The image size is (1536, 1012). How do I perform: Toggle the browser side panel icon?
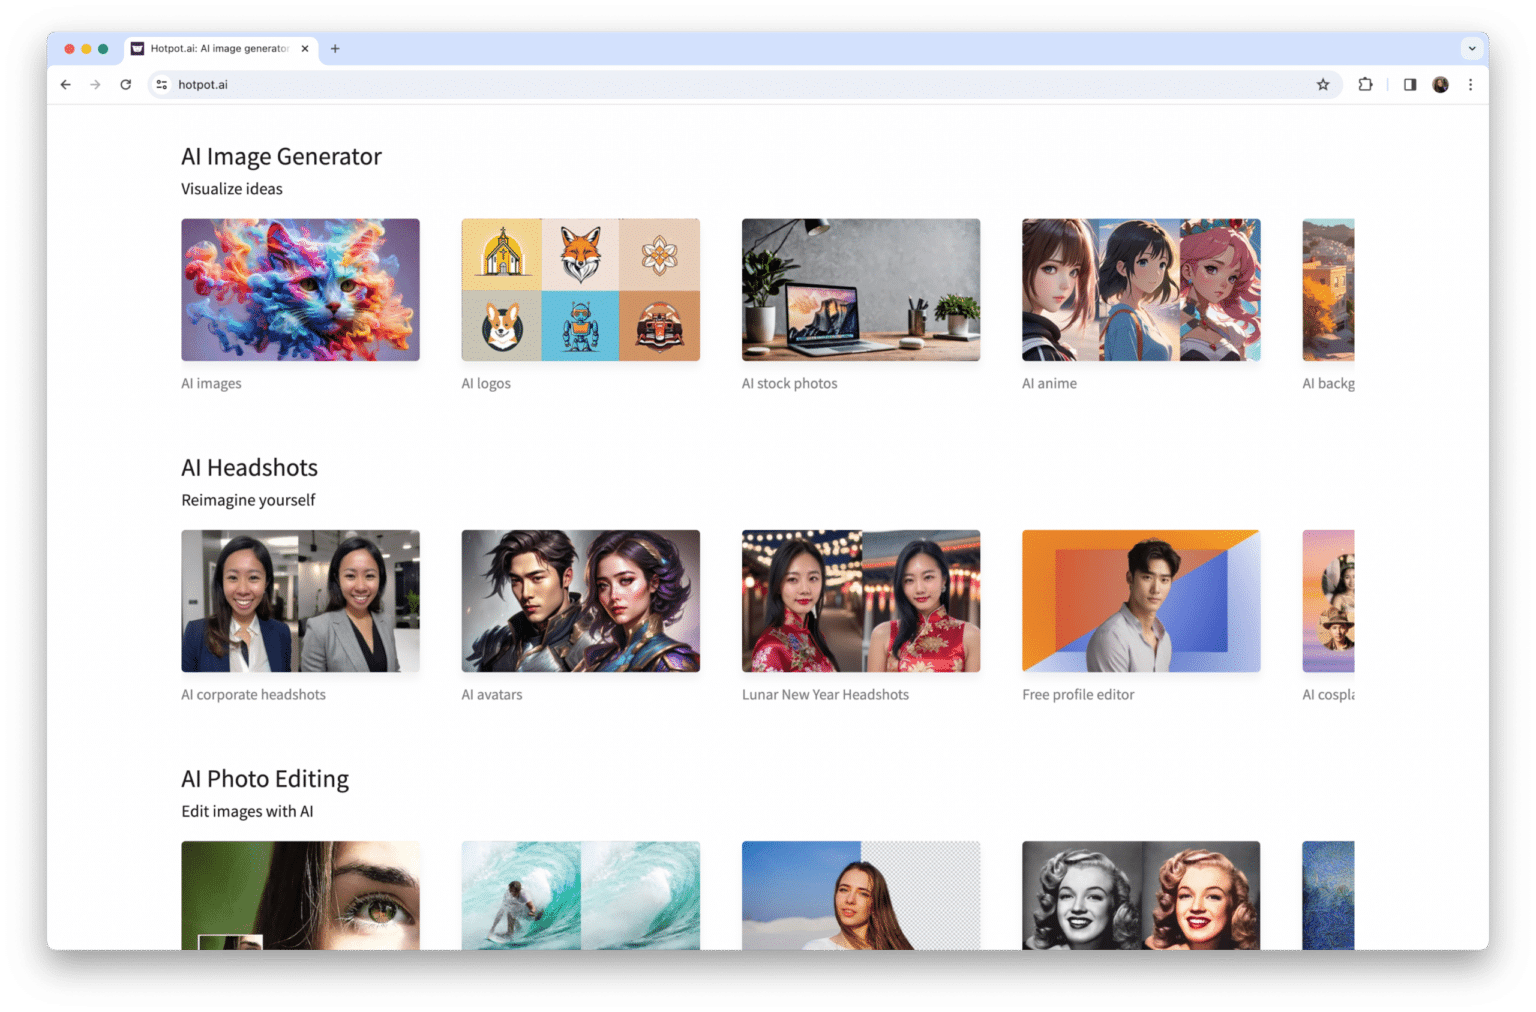1410,85
